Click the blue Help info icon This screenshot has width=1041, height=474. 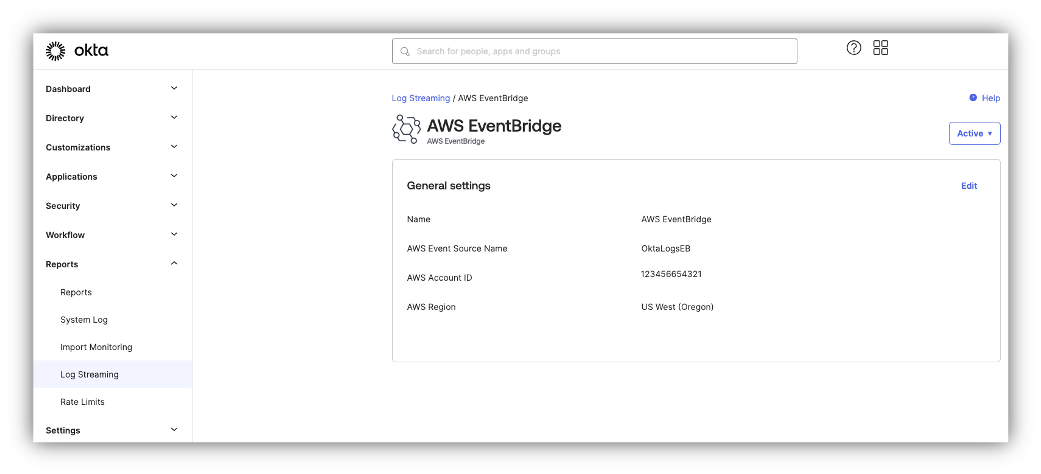pyautogui.click(x=973, y=98)
